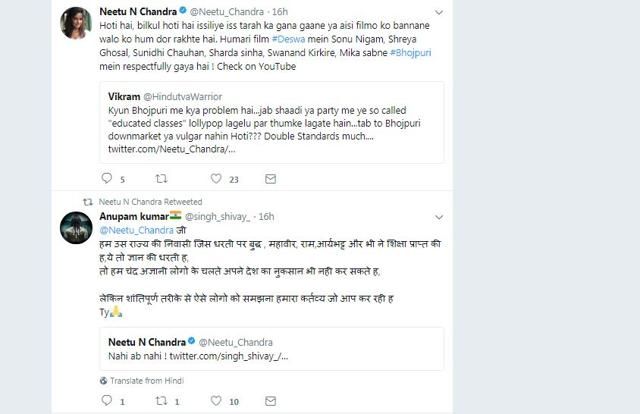The image size is (640, 414).
Task: Reply to Anupam kumar's tweet
Action: [107, 401]
